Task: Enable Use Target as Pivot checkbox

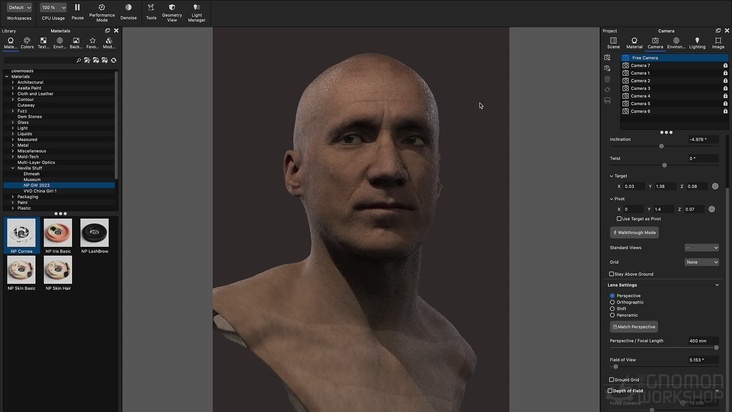Action: 619,219
